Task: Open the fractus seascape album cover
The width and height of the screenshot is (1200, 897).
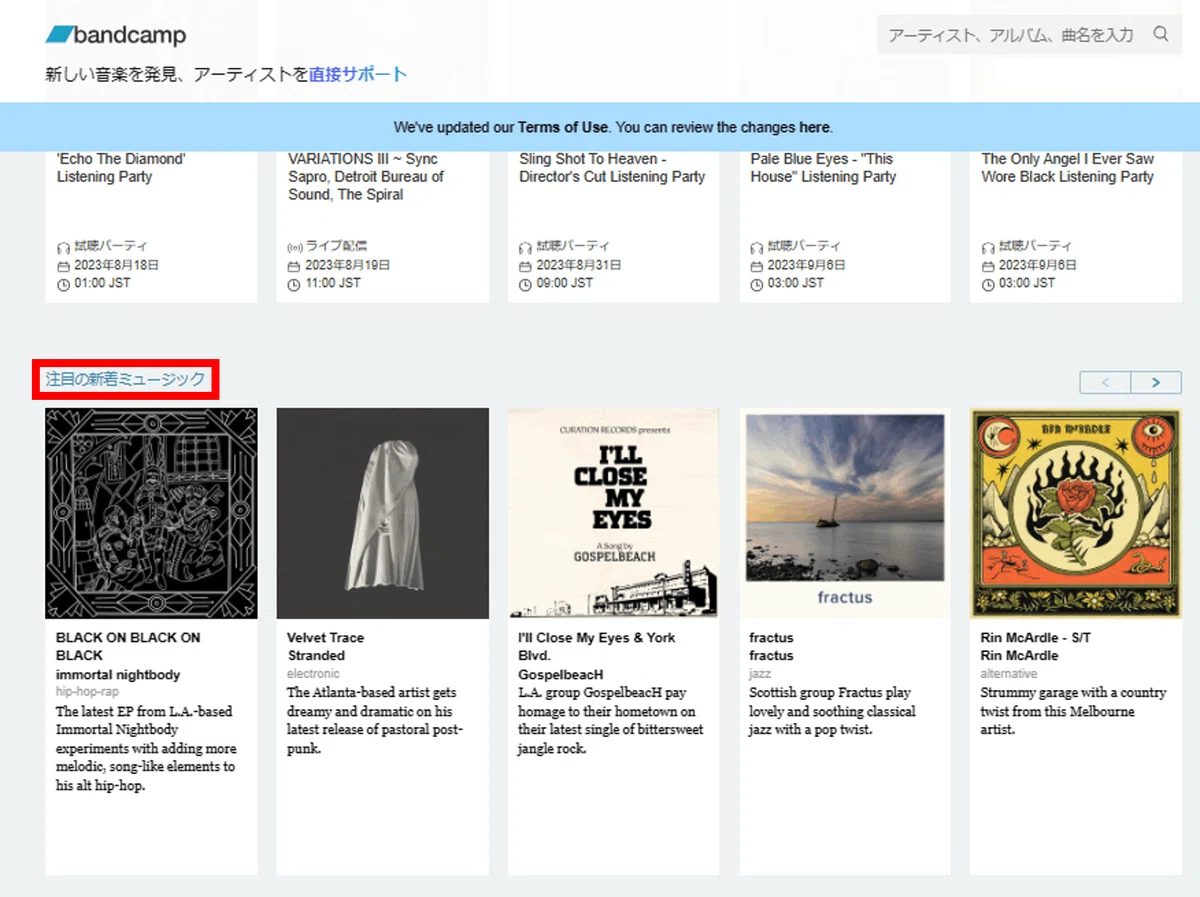Action: point(845,513)
